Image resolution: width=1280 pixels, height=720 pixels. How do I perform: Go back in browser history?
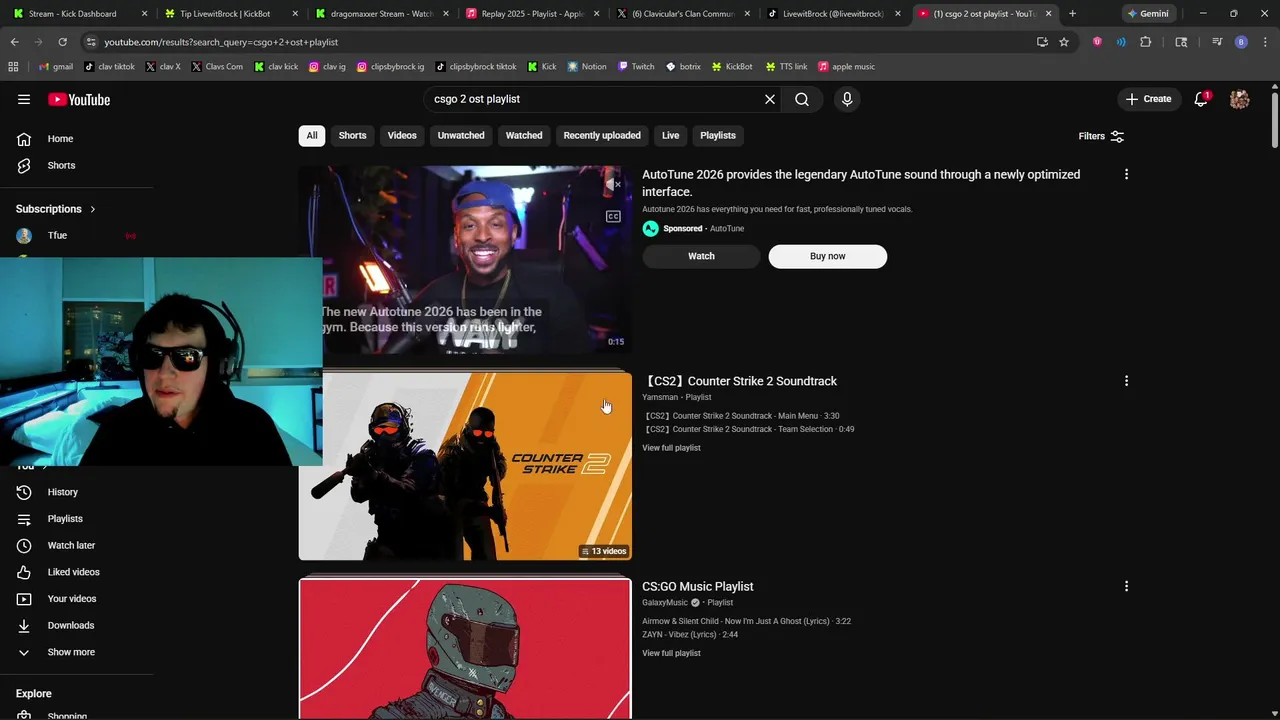coord(15,42)
